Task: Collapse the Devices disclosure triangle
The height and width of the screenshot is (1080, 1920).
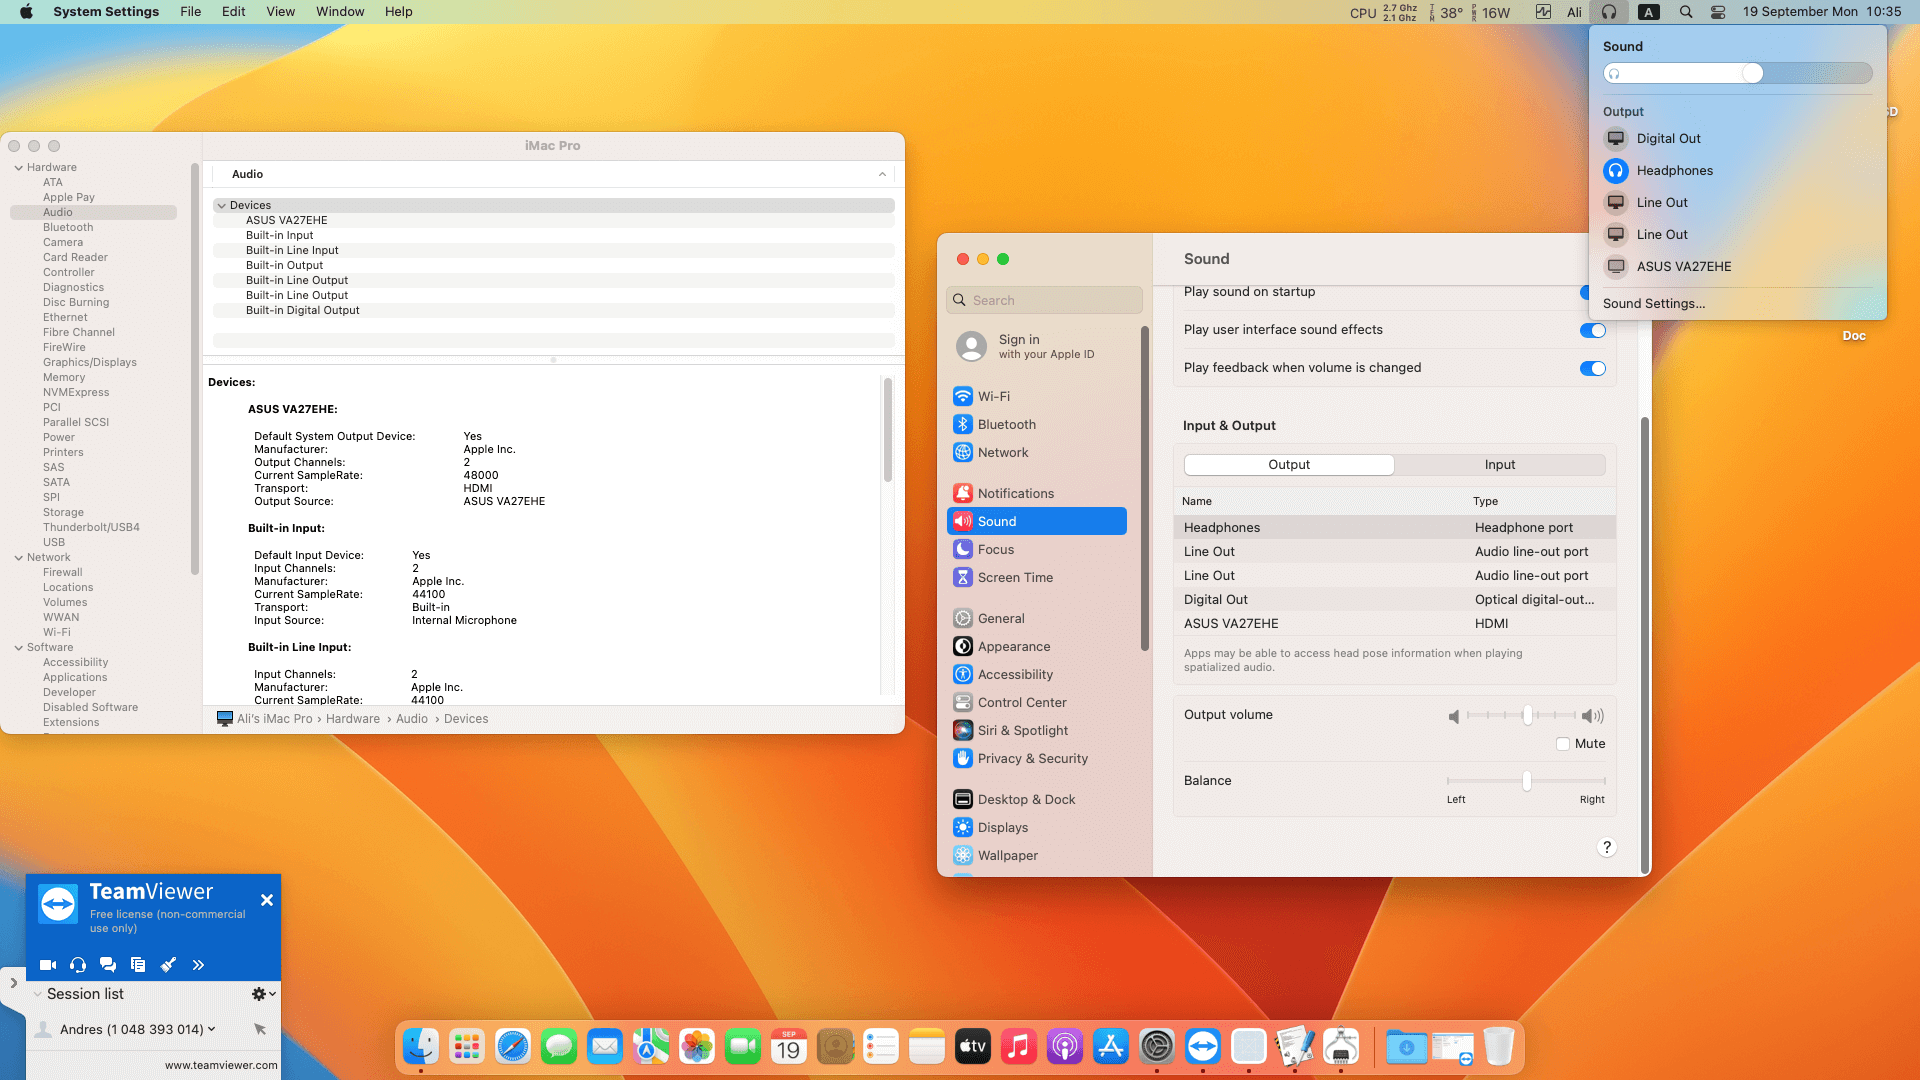Action: [222, 206]
